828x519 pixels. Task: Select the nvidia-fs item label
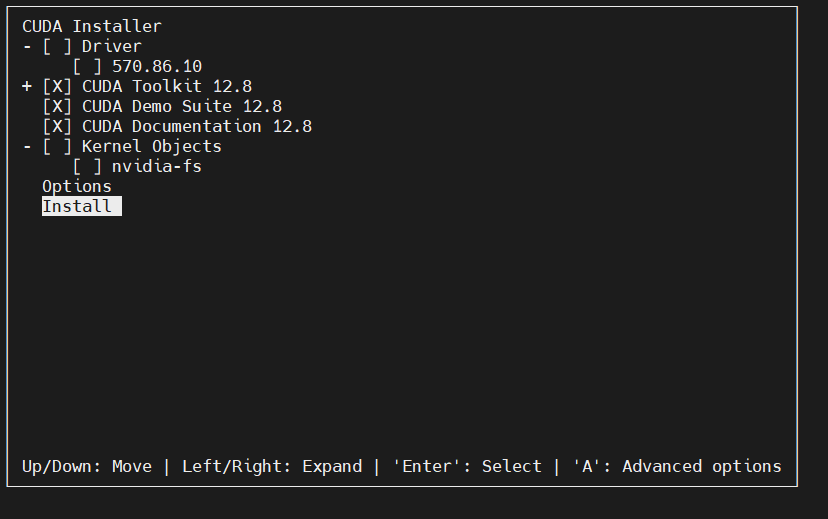pos(157,167)
